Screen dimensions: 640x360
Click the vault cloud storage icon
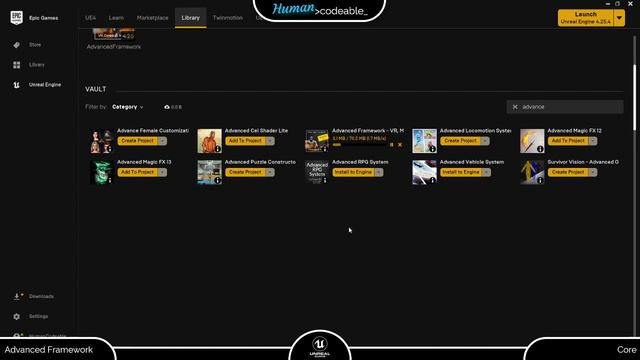(x=167, y=107)
